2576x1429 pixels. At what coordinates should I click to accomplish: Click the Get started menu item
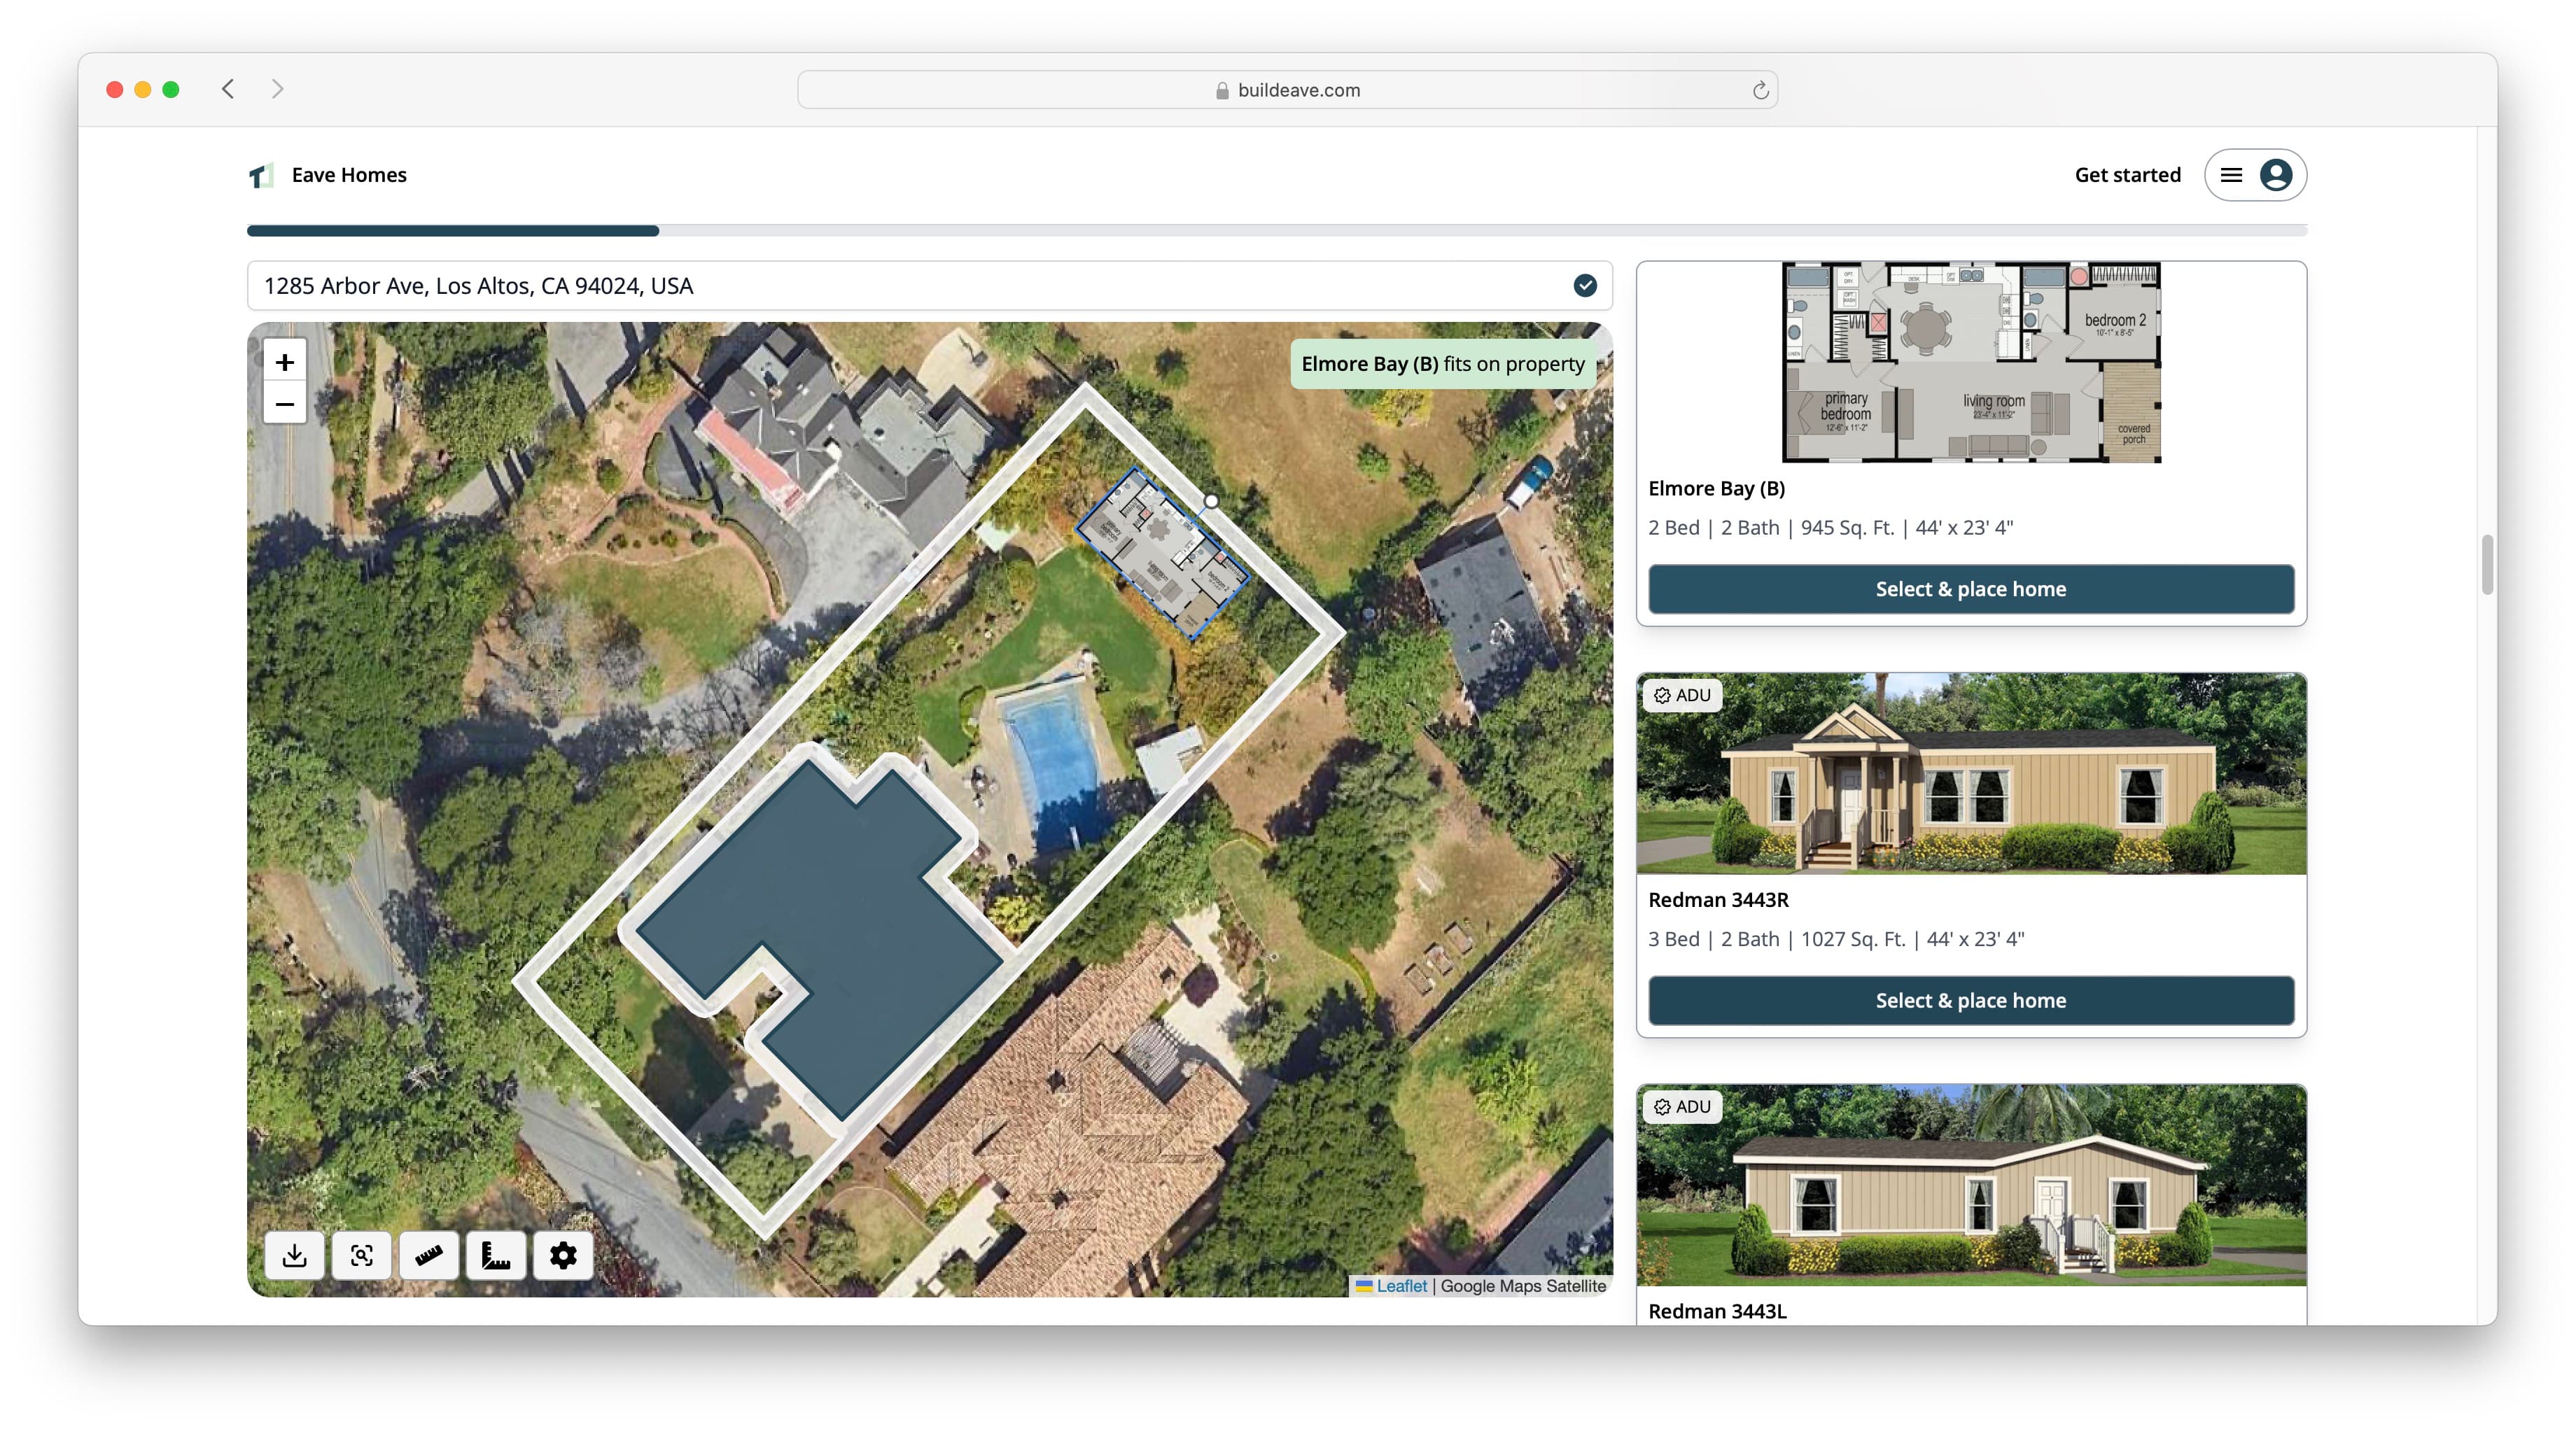[2127, 174]
